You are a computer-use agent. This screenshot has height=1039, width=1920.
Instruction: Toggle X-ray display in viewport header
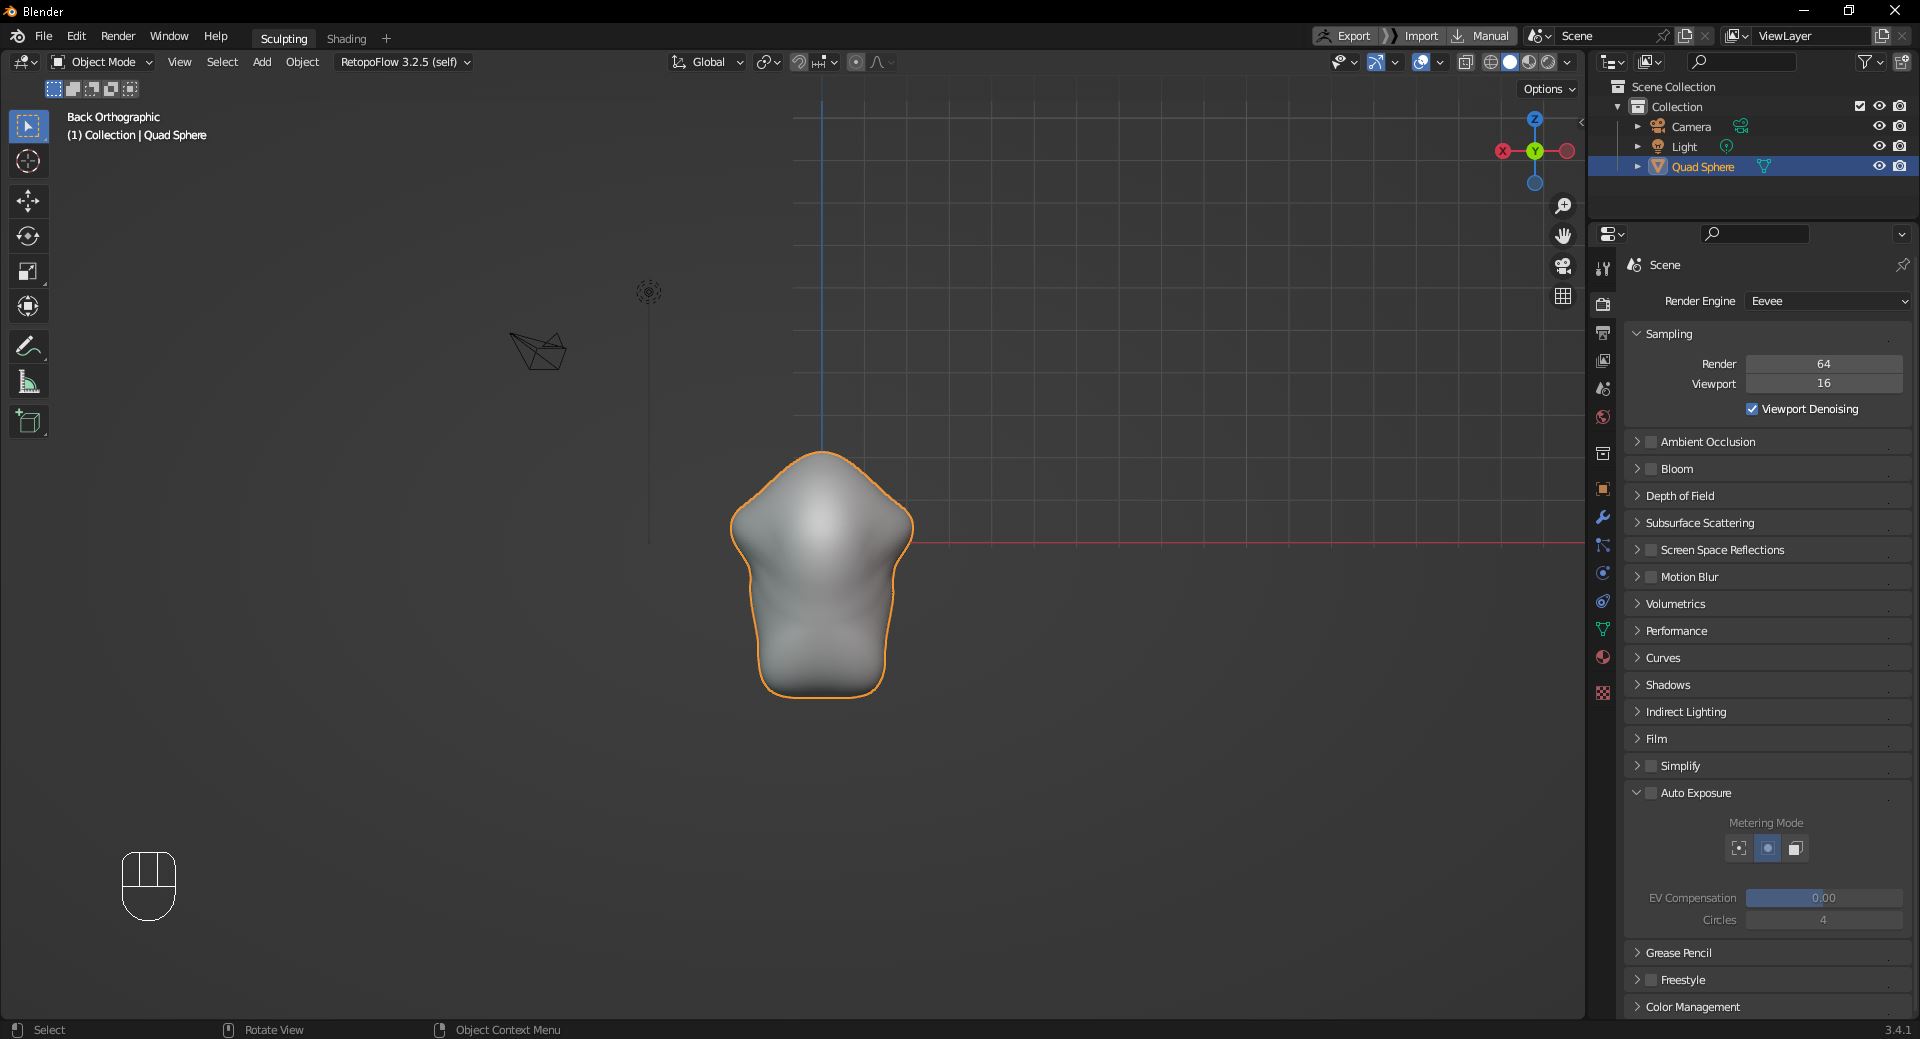click(1466, 62)
